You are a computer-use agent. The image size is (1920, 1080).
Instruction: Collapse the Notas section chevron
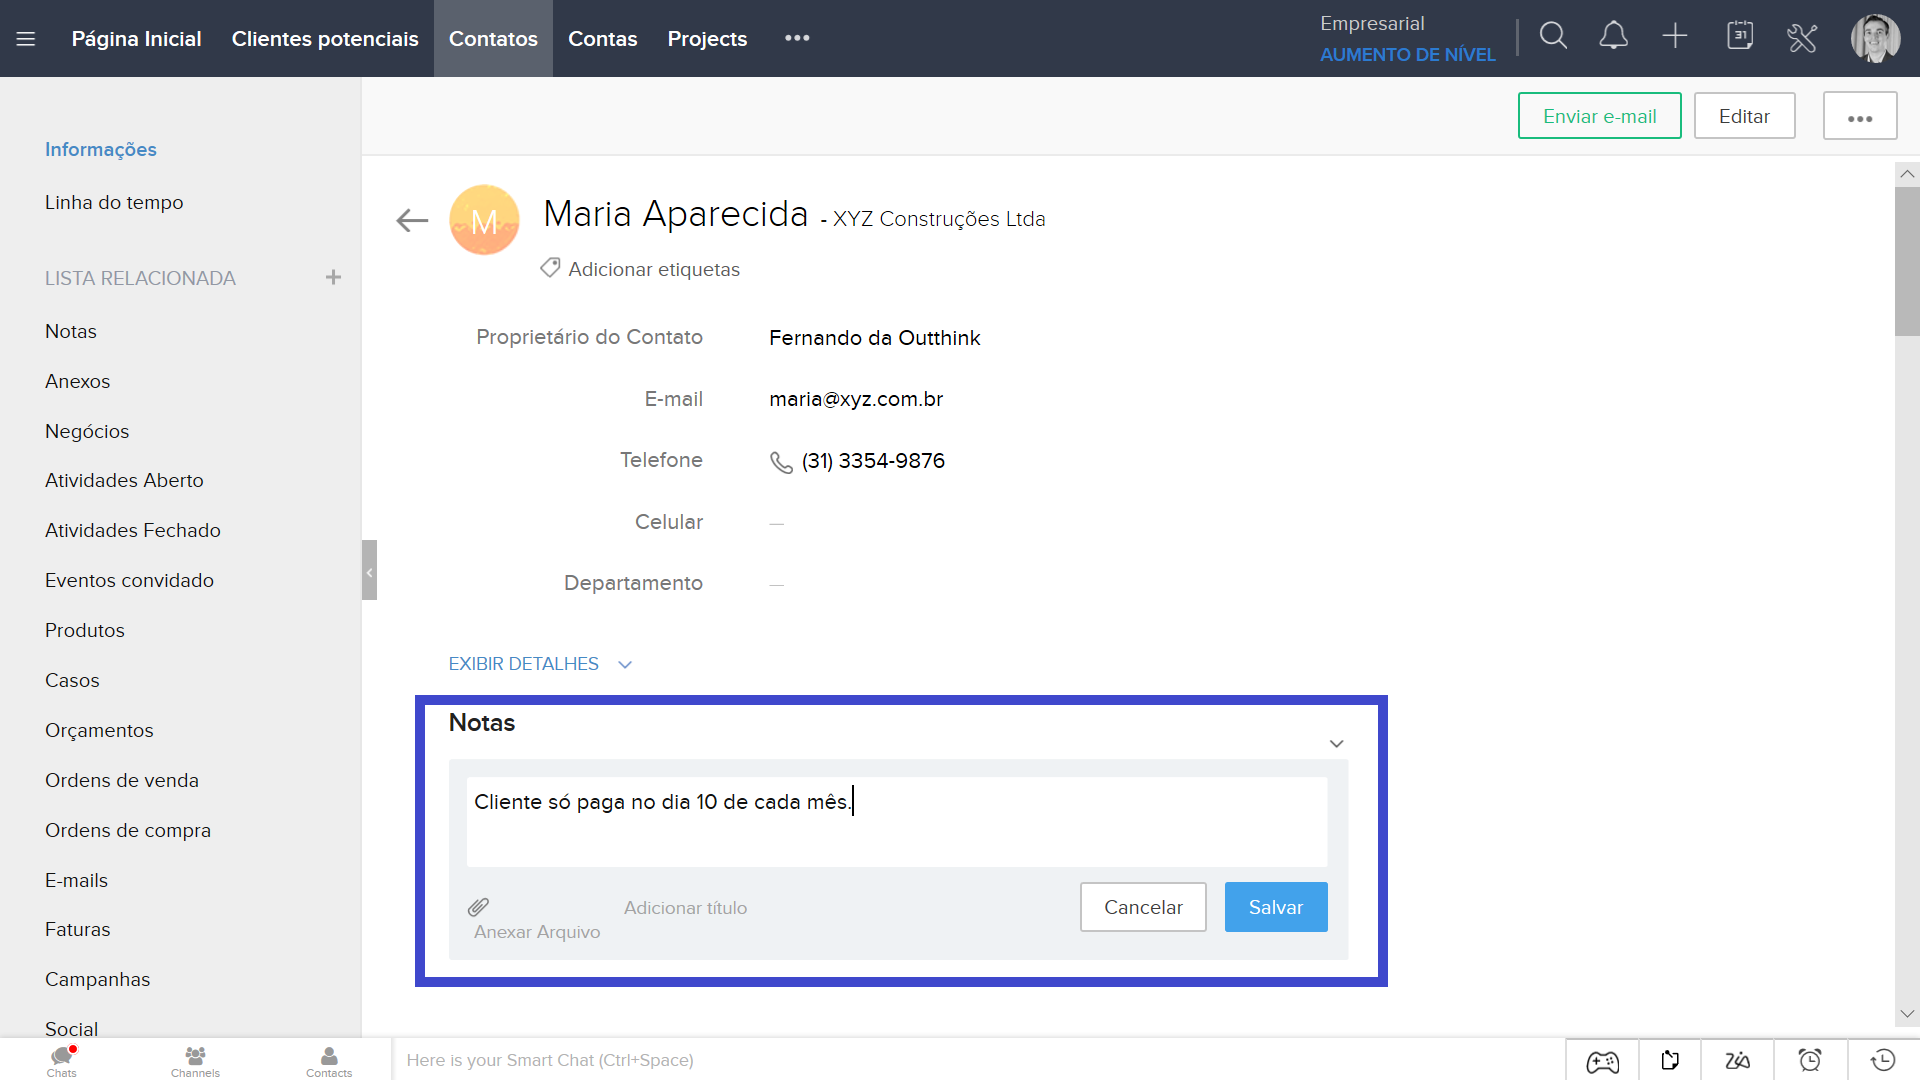1336,744
